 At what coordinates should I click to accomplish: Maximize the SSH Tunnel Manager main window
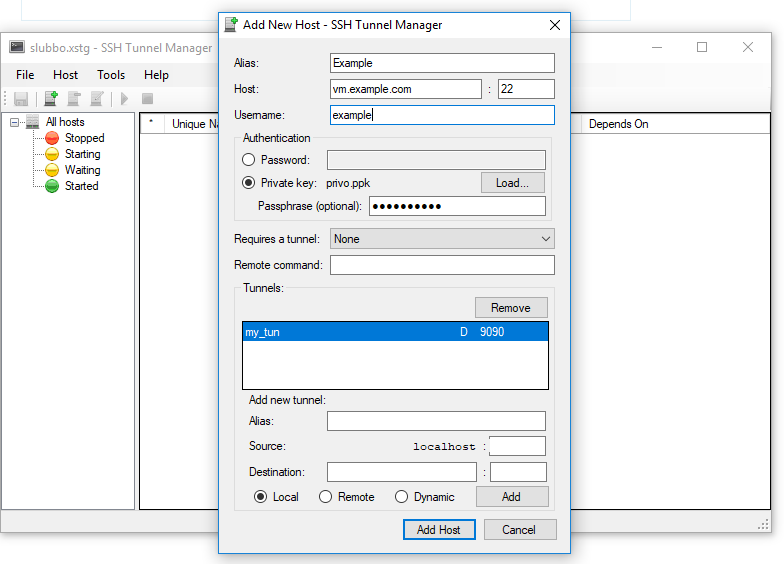[702, 47]
